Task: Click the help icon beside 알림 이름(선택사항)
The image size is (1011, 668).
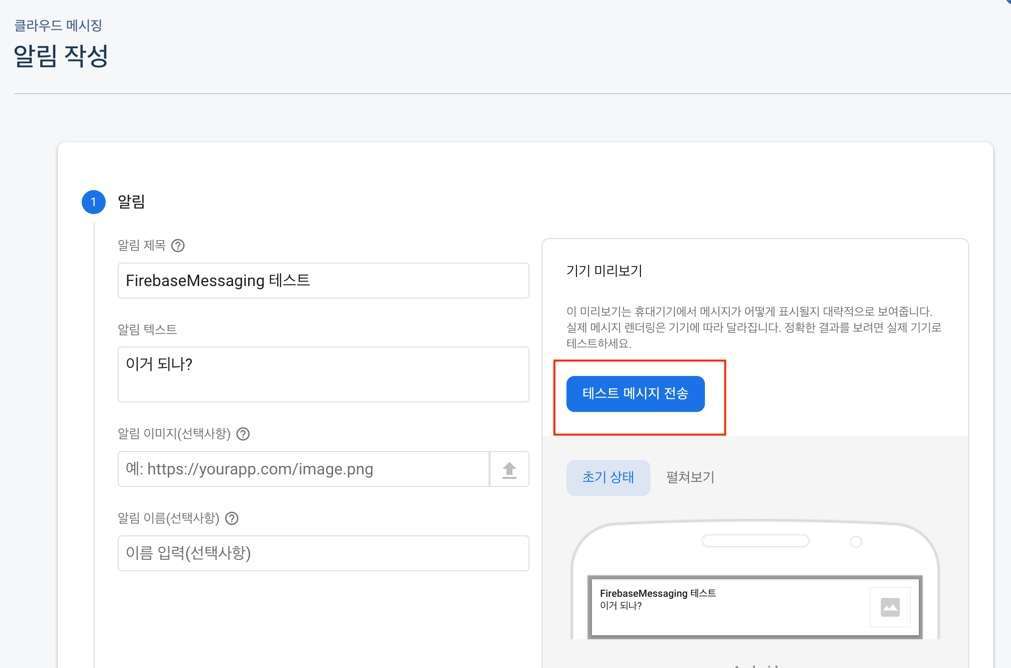Action: pos(232,519)
